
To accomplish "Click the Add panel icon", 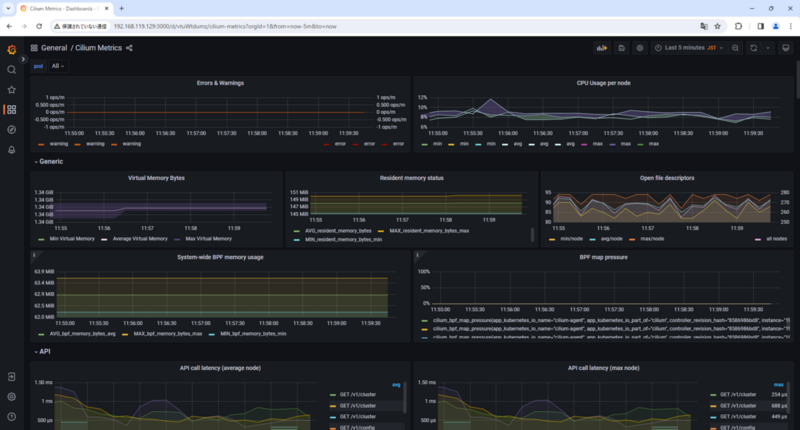I will [x=602, y=48].
